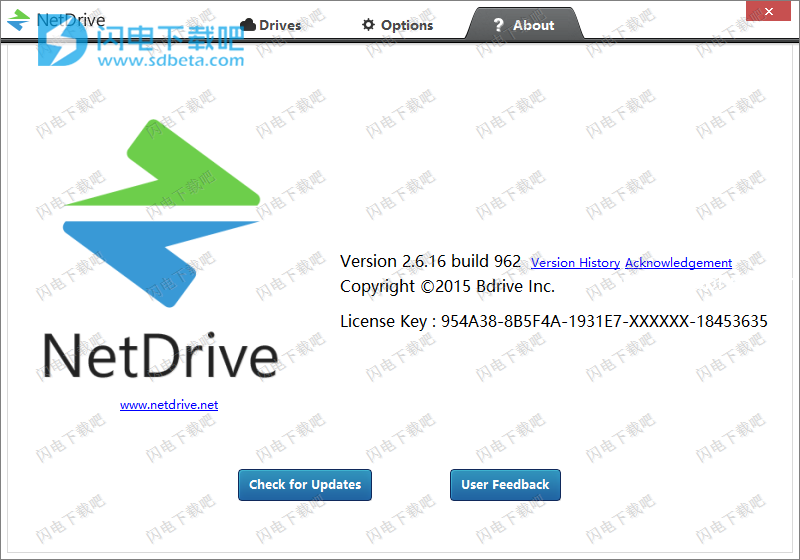Click the Copyright ©2015 Bdrive Inc. text
The image size is (800, 560).
pos(447,286)
